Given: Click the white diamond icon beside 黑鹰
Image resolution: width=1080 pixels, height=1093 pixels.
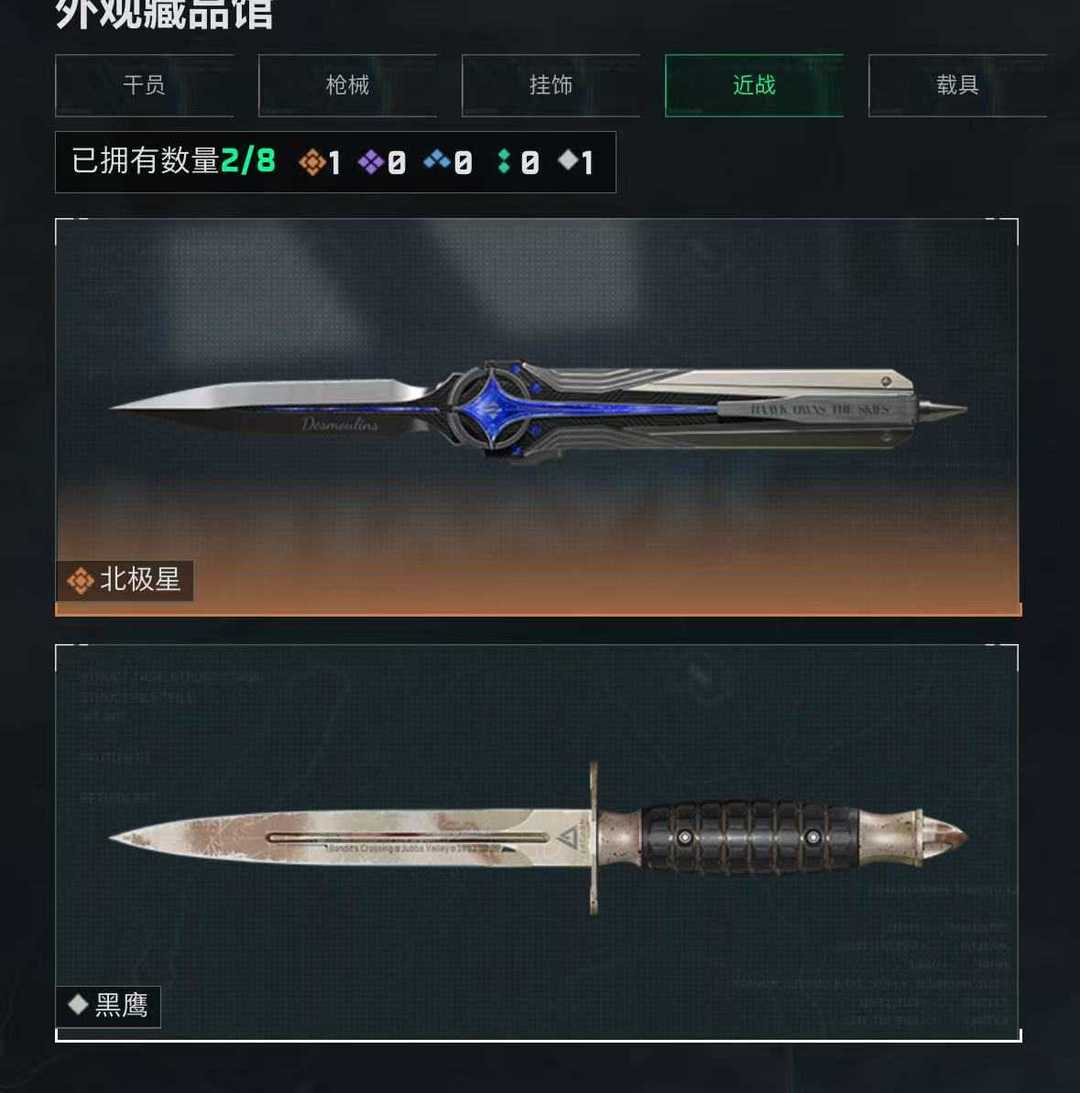Looking at the screenshot, I should (x=77, y=1004).
